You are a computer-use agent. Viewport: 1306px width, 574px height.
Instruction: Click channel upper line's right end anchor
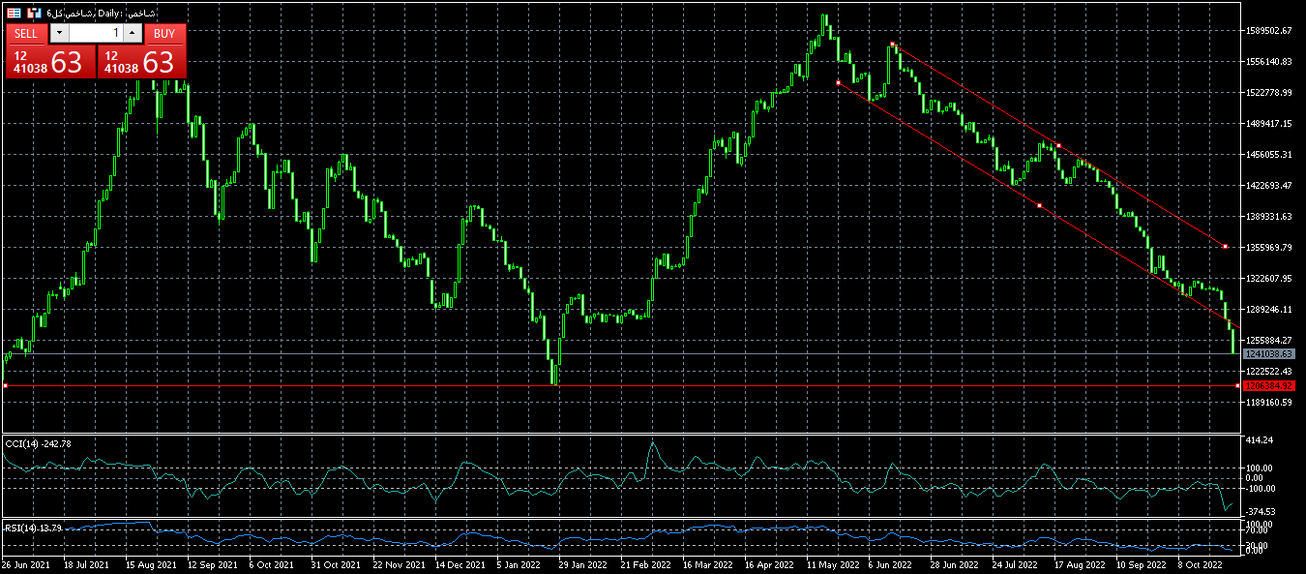(x=1225, y=246)
